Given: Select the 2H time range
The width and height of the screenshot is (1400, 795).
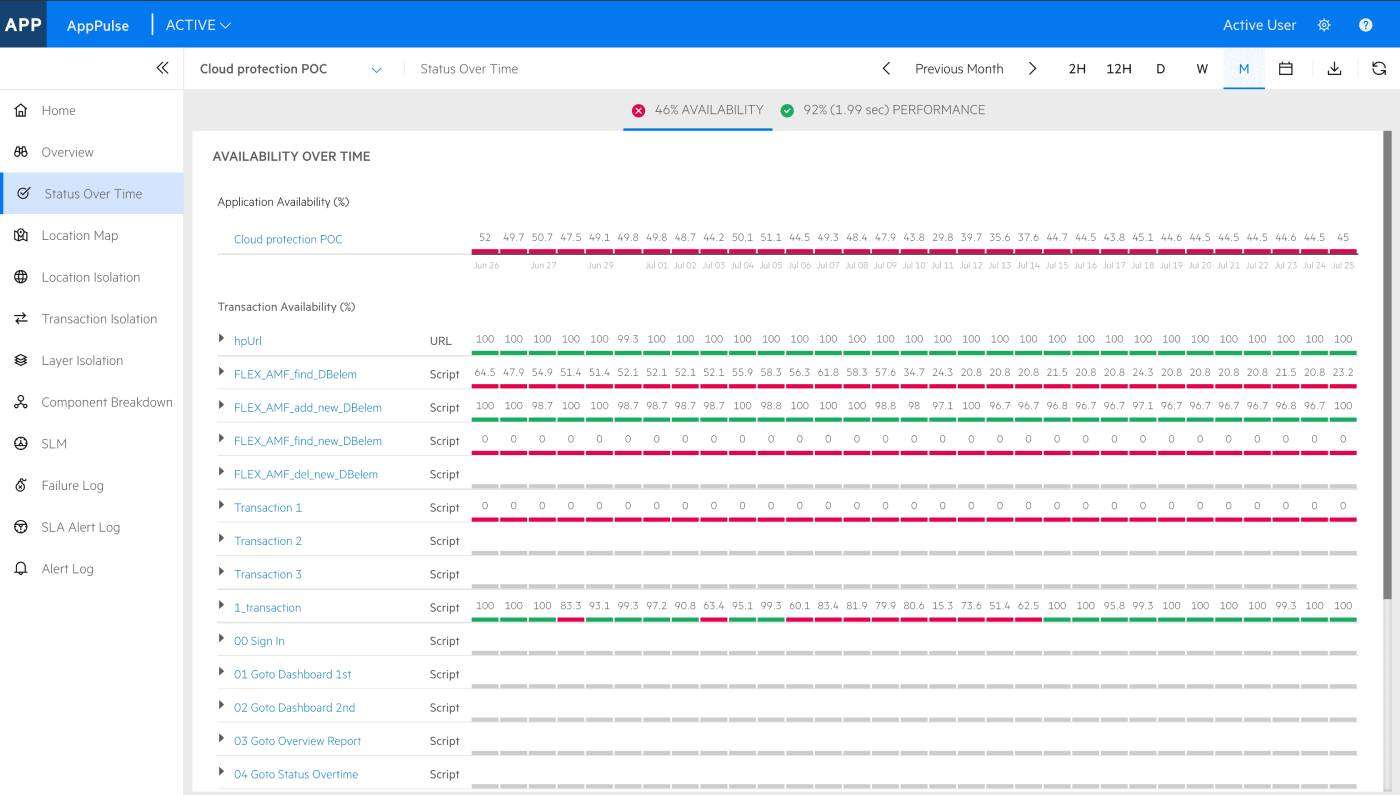Looking at the screenshot, I should [x=1077, y=69].
